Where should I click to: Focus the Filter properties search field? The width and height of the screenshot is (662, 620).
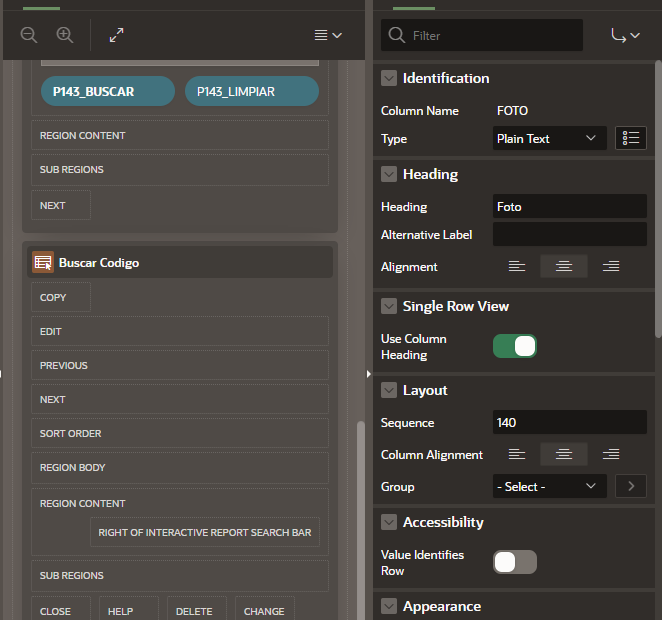pyautogui.click(x=482, y=35)
